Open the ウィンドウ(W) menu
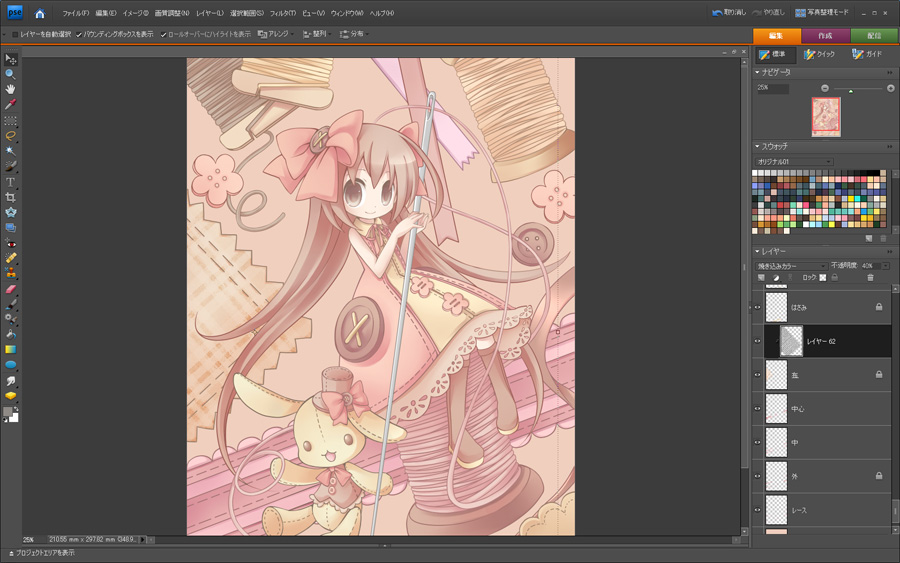 coord(347,13)
